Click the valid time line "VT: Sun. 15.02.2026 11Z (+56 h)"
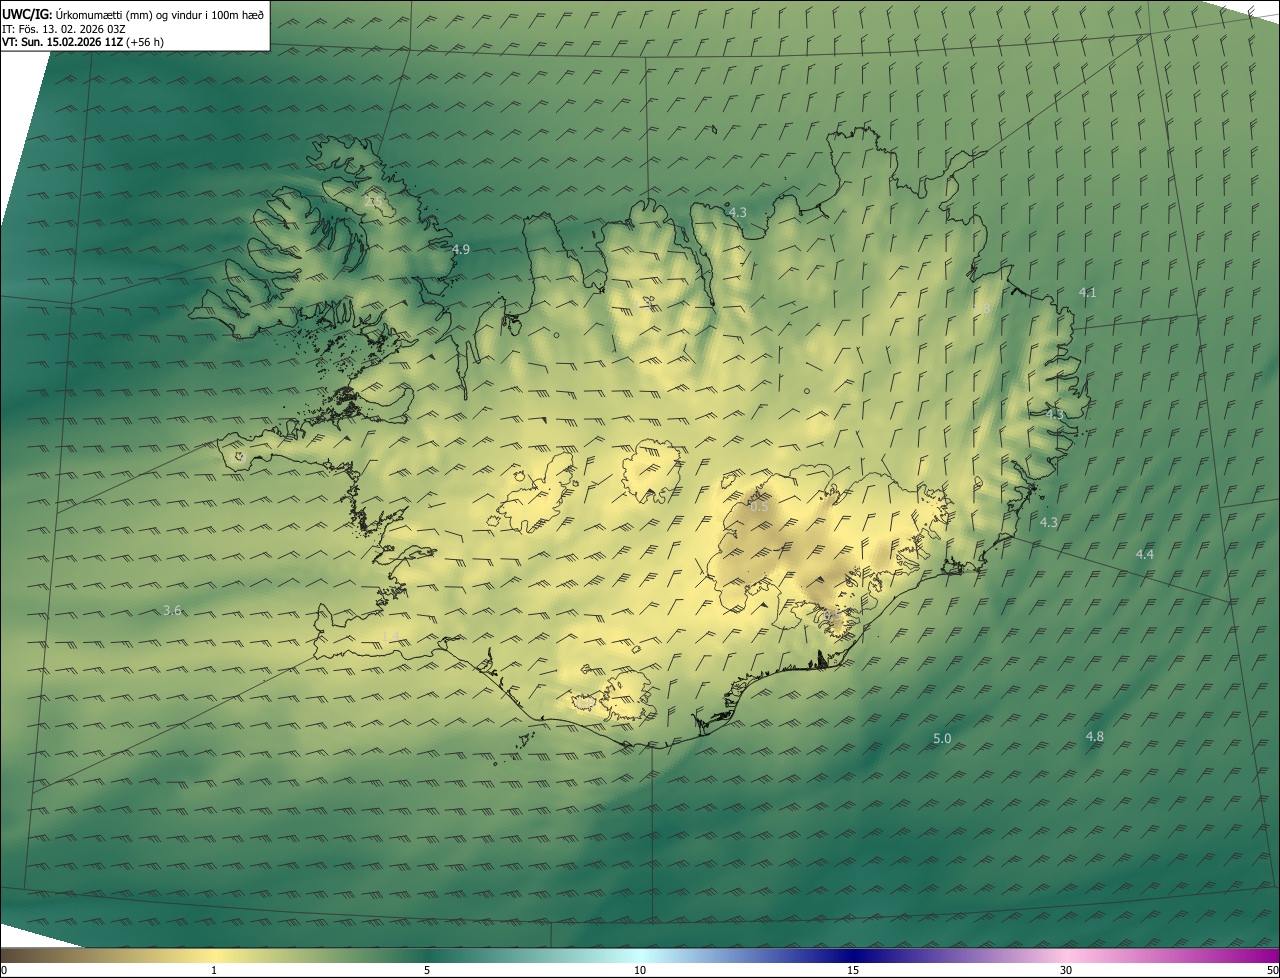 (x=83, y=42)
